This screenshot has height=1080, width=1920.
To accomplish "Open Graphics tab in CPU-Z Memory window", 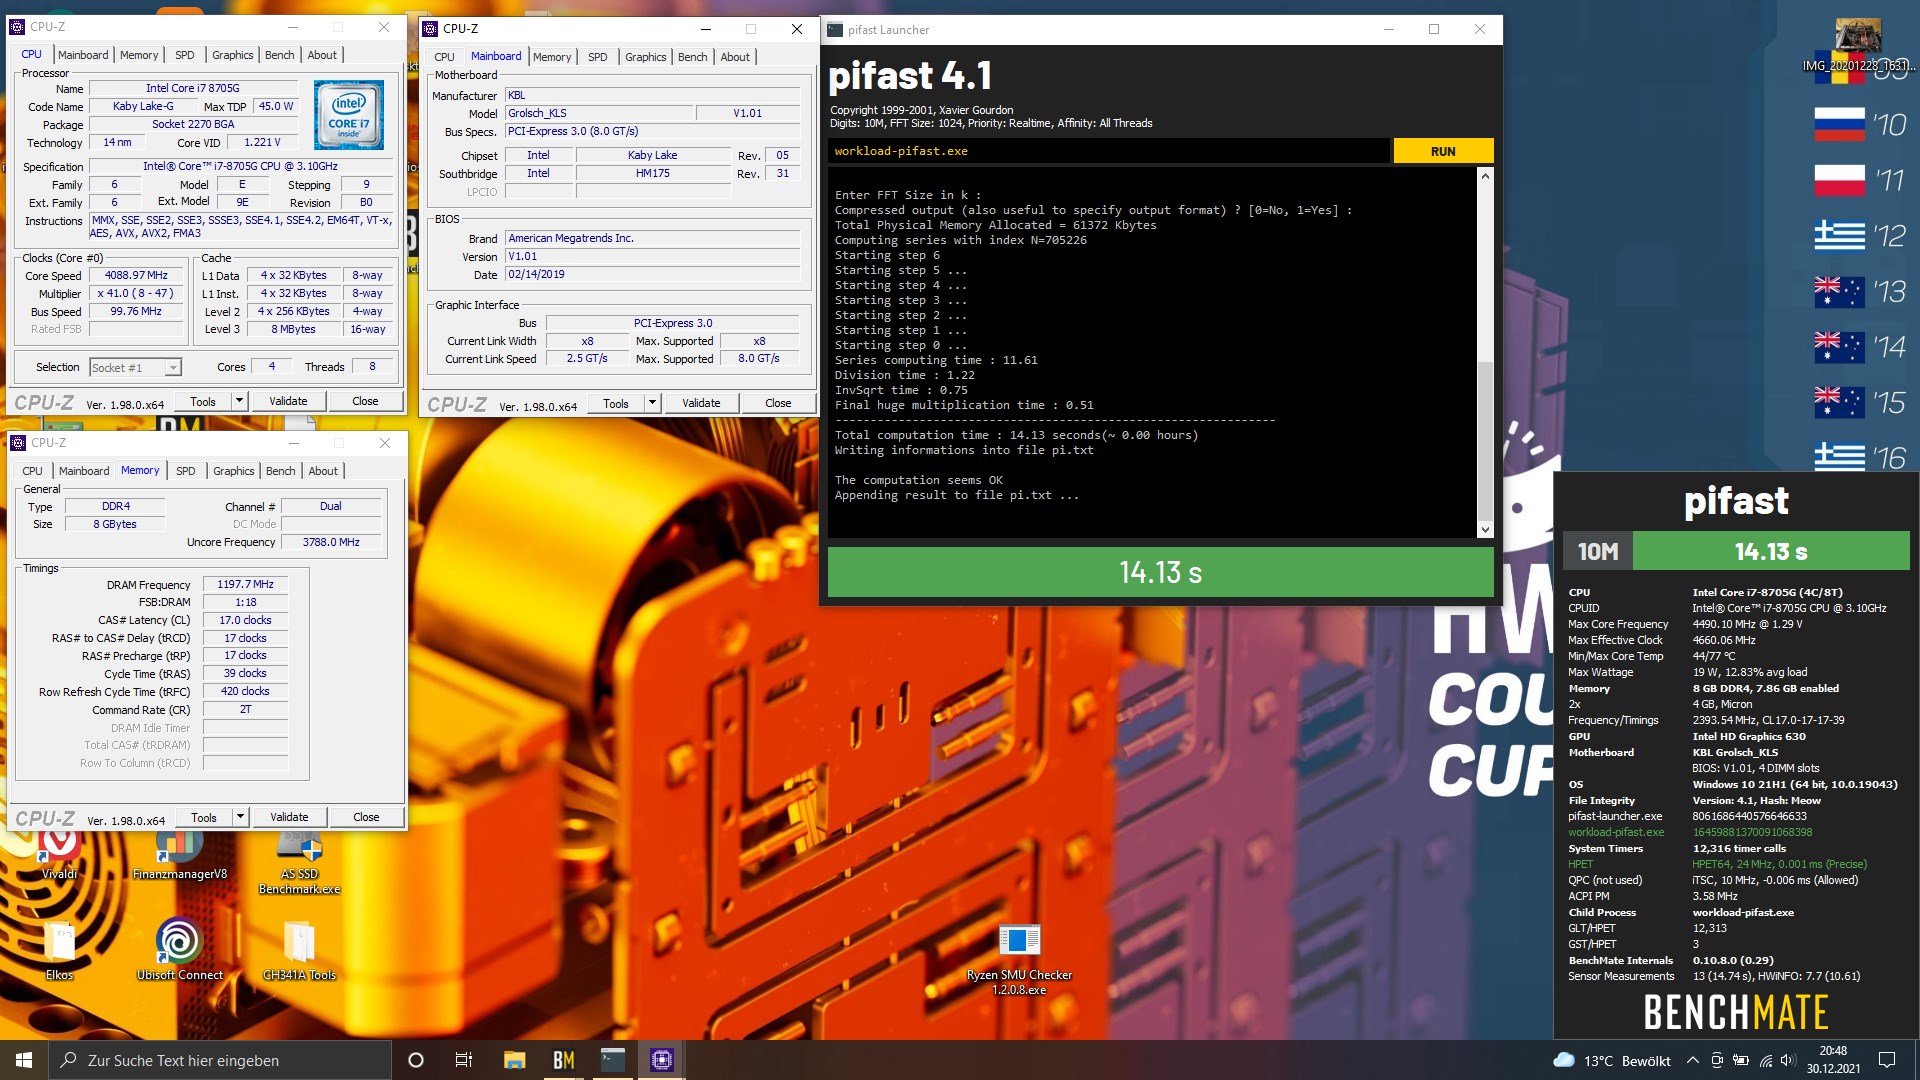I will [x=234, y=471].
